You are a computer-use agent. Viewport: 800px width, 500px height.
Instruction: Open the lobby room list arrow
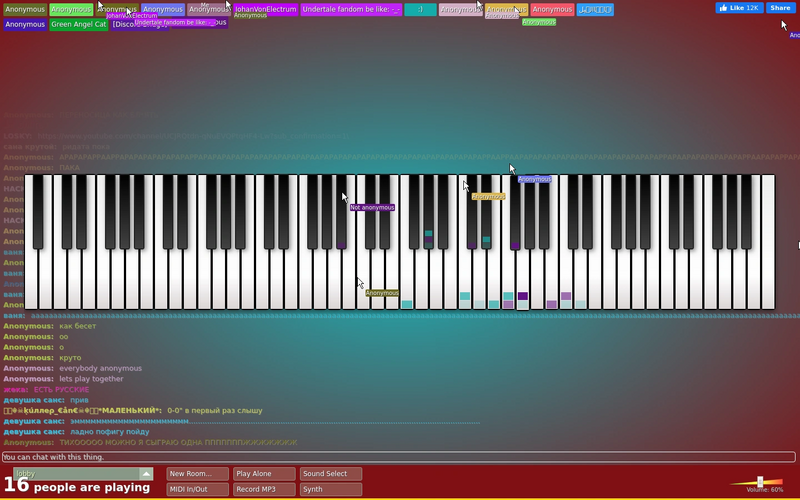click(146, 473)
